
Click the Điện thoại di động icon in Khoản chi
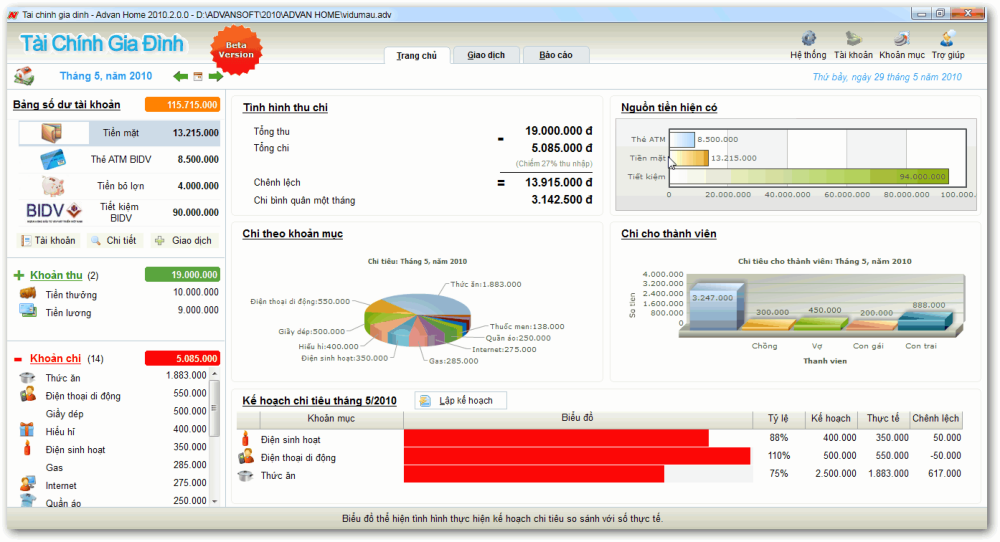pyautogui.click(x=27, y=395)
